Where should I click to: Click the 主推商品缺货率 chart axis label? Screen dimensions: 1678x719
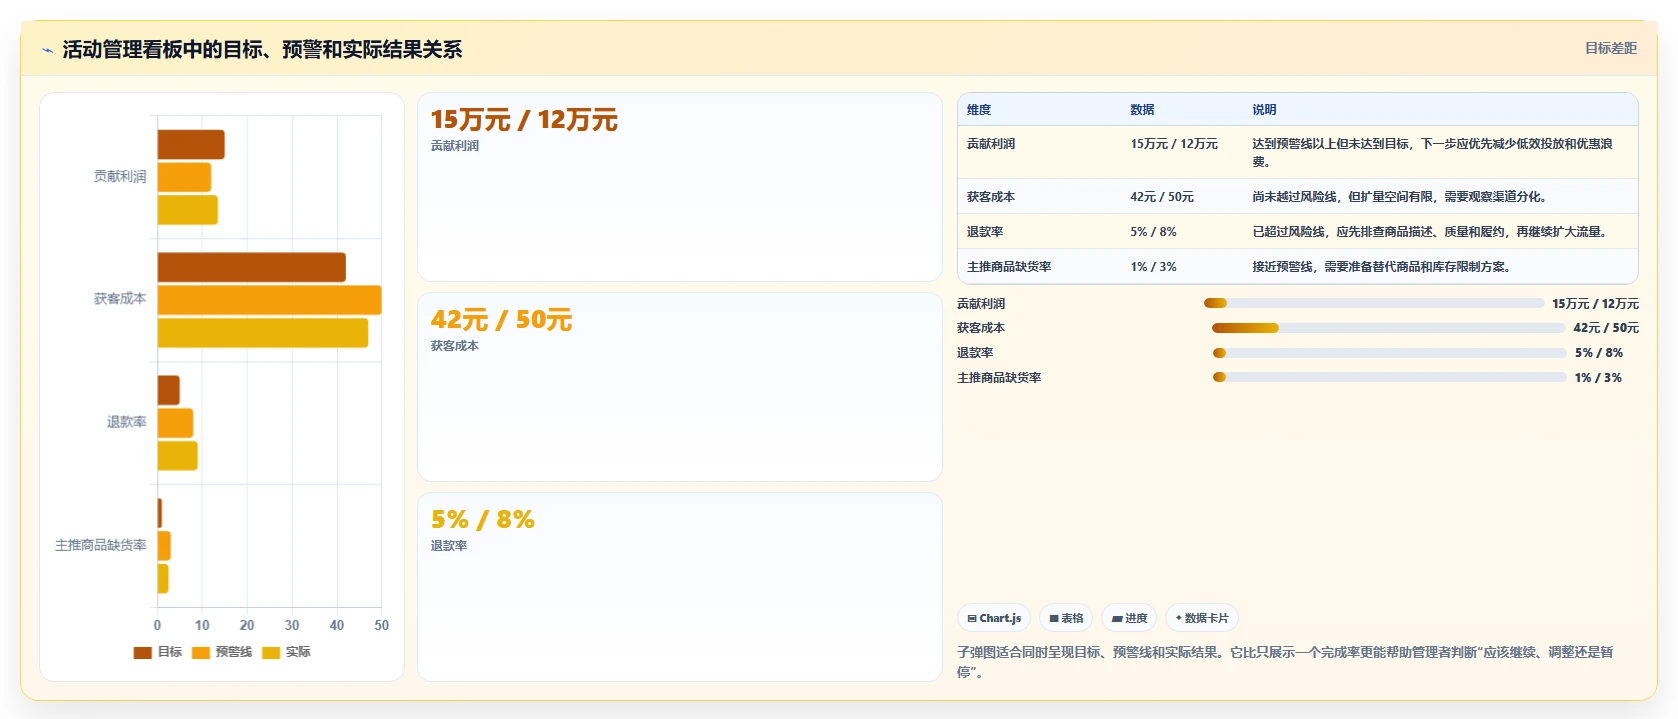[101, 545]
